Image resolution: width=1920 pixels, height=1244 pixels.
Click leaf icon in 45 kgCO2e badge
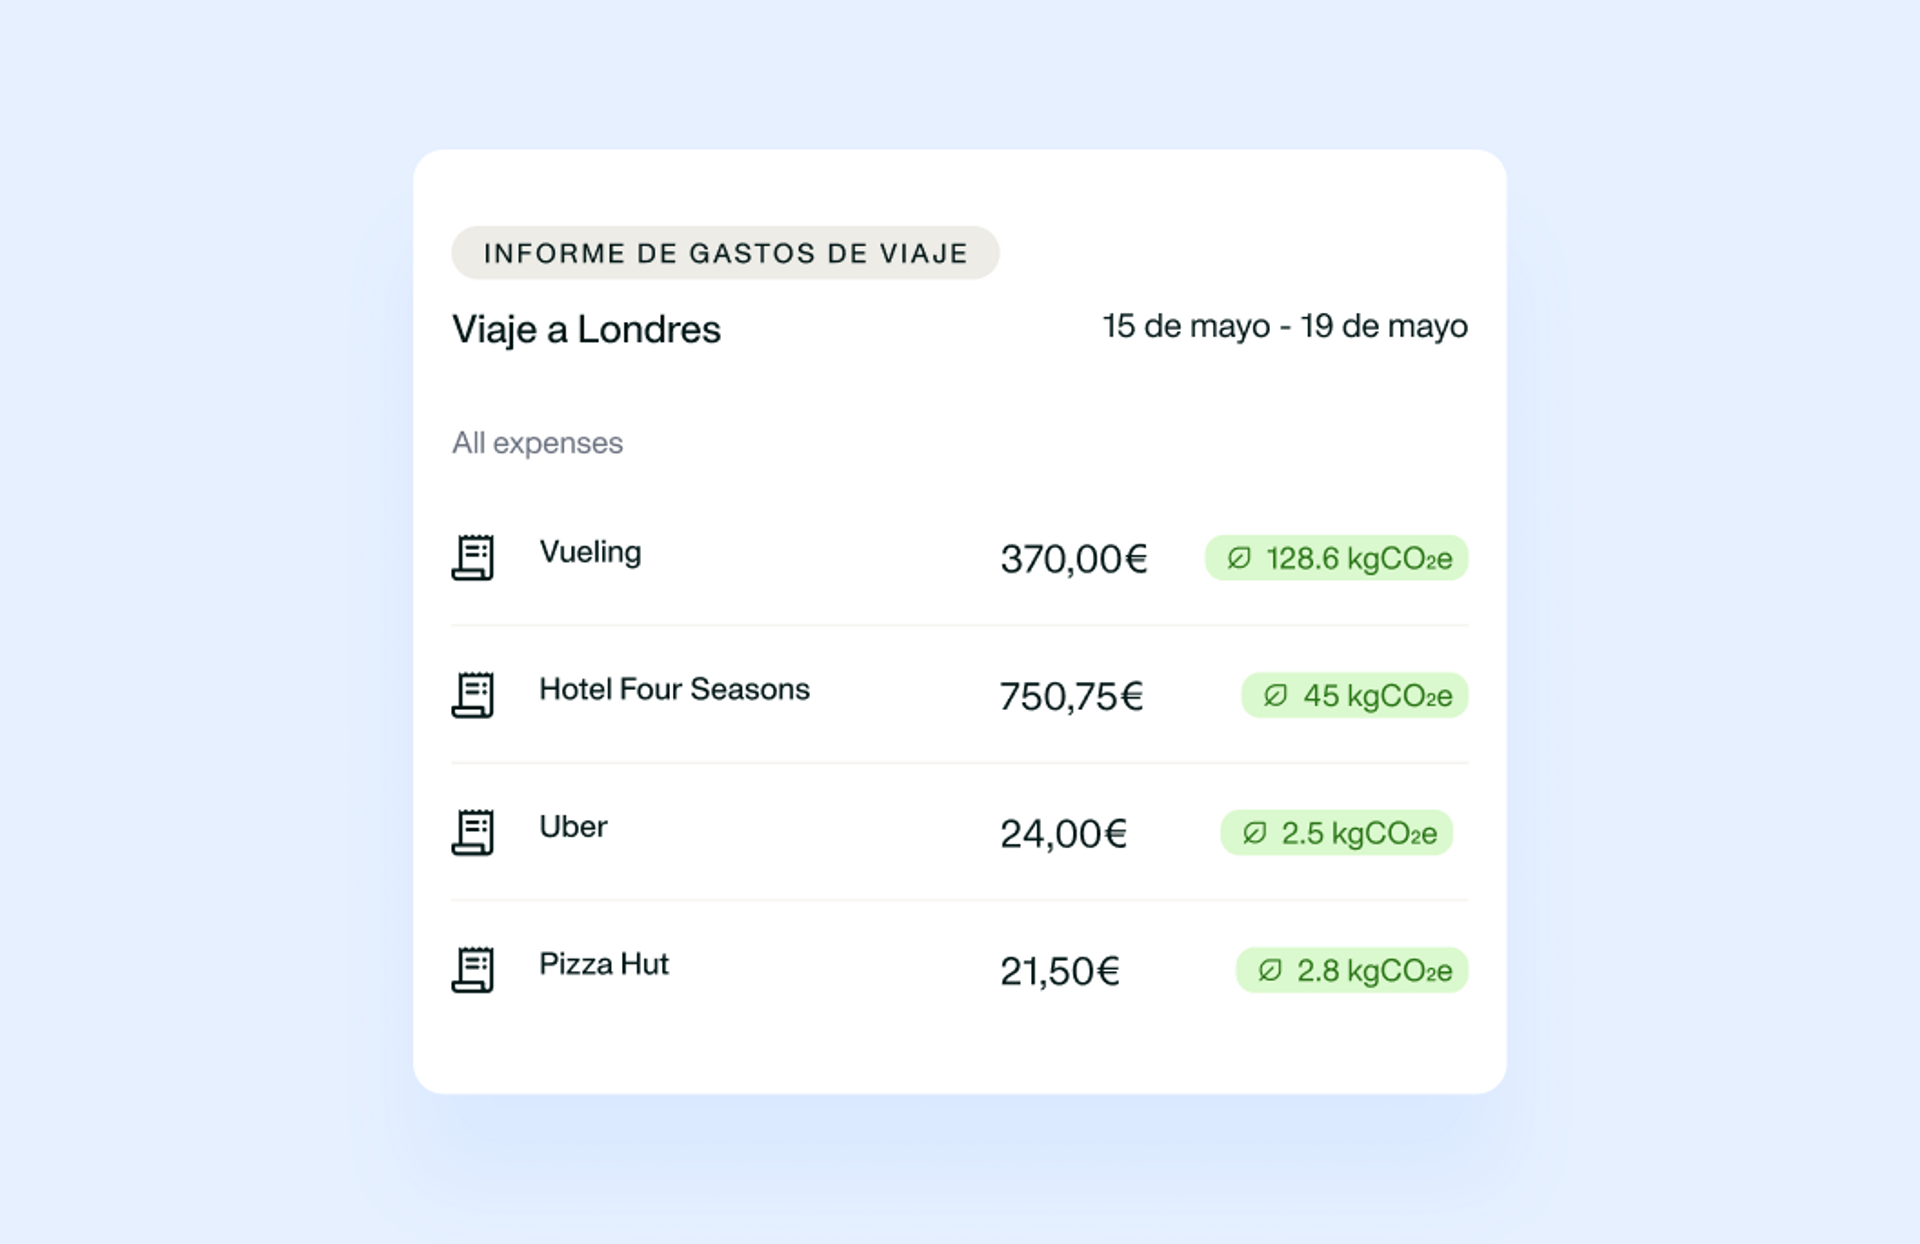[x=1275, y=695]
